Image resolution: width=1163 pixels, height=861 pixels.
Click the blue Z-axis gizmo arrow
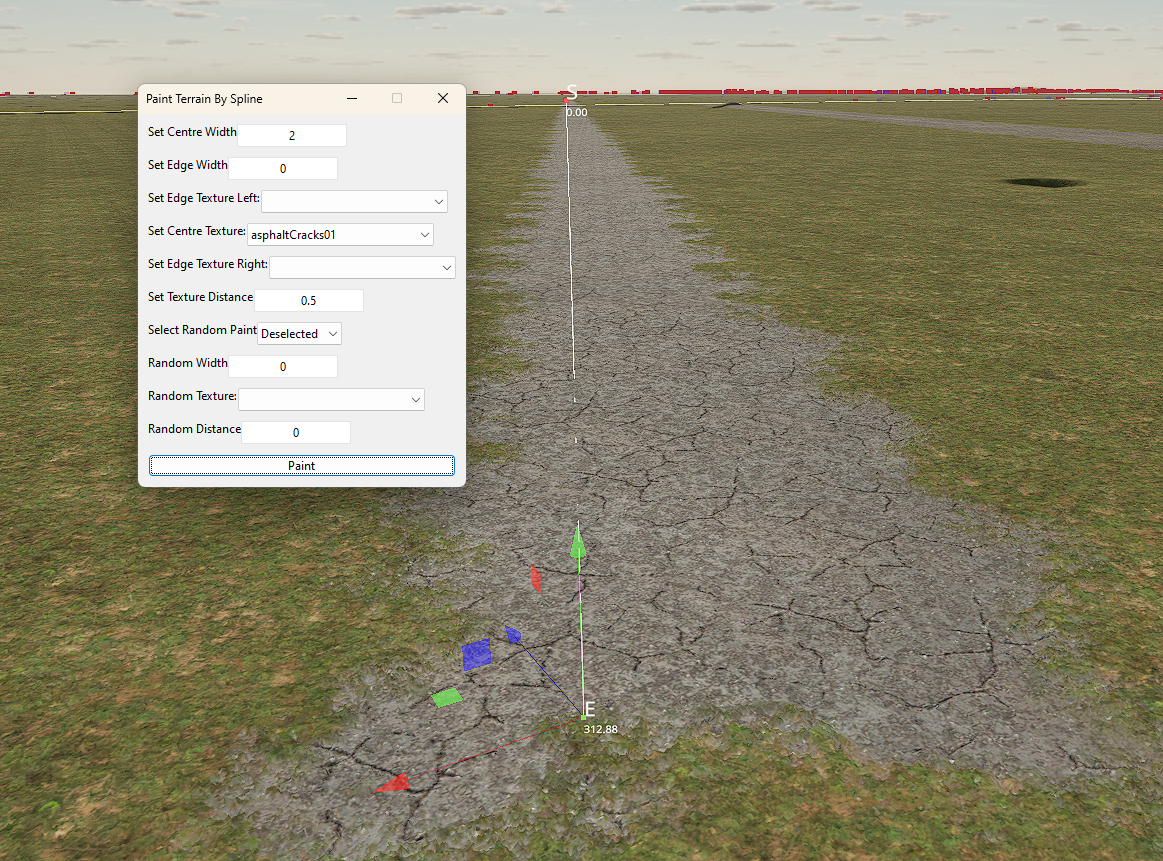point(513,634)
